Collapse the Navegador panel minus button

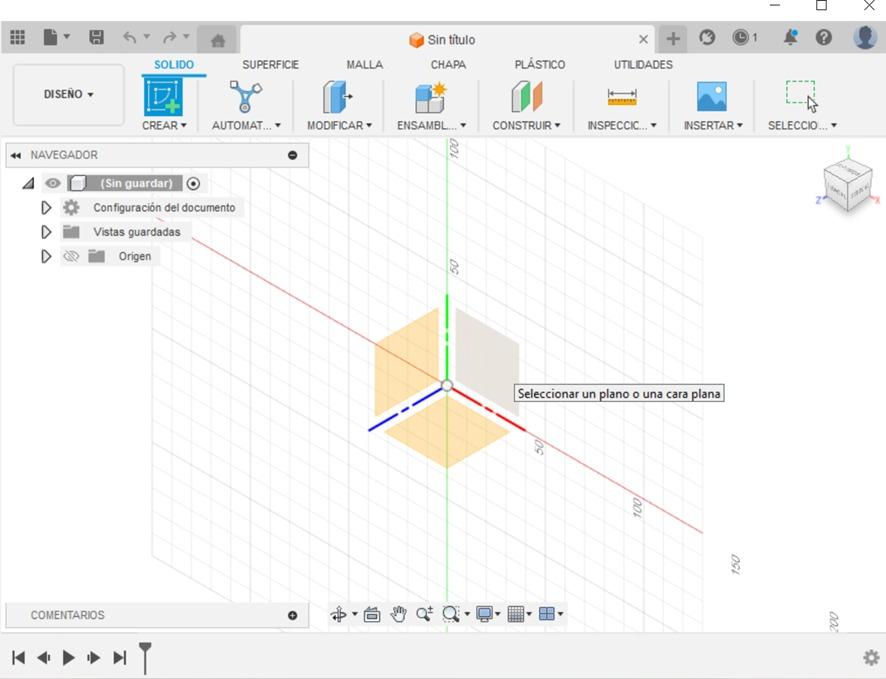point(293,155)
